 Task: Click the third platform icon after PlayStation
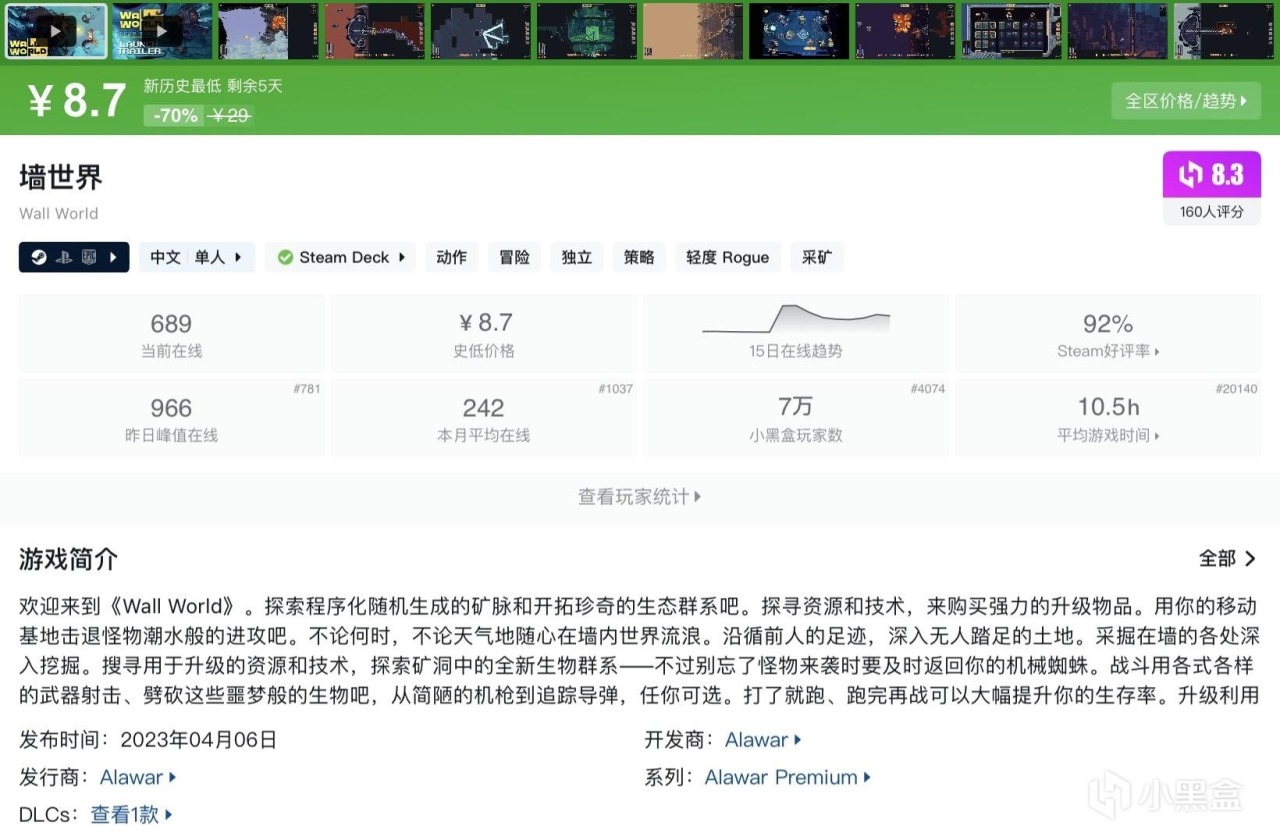(88, 257)
